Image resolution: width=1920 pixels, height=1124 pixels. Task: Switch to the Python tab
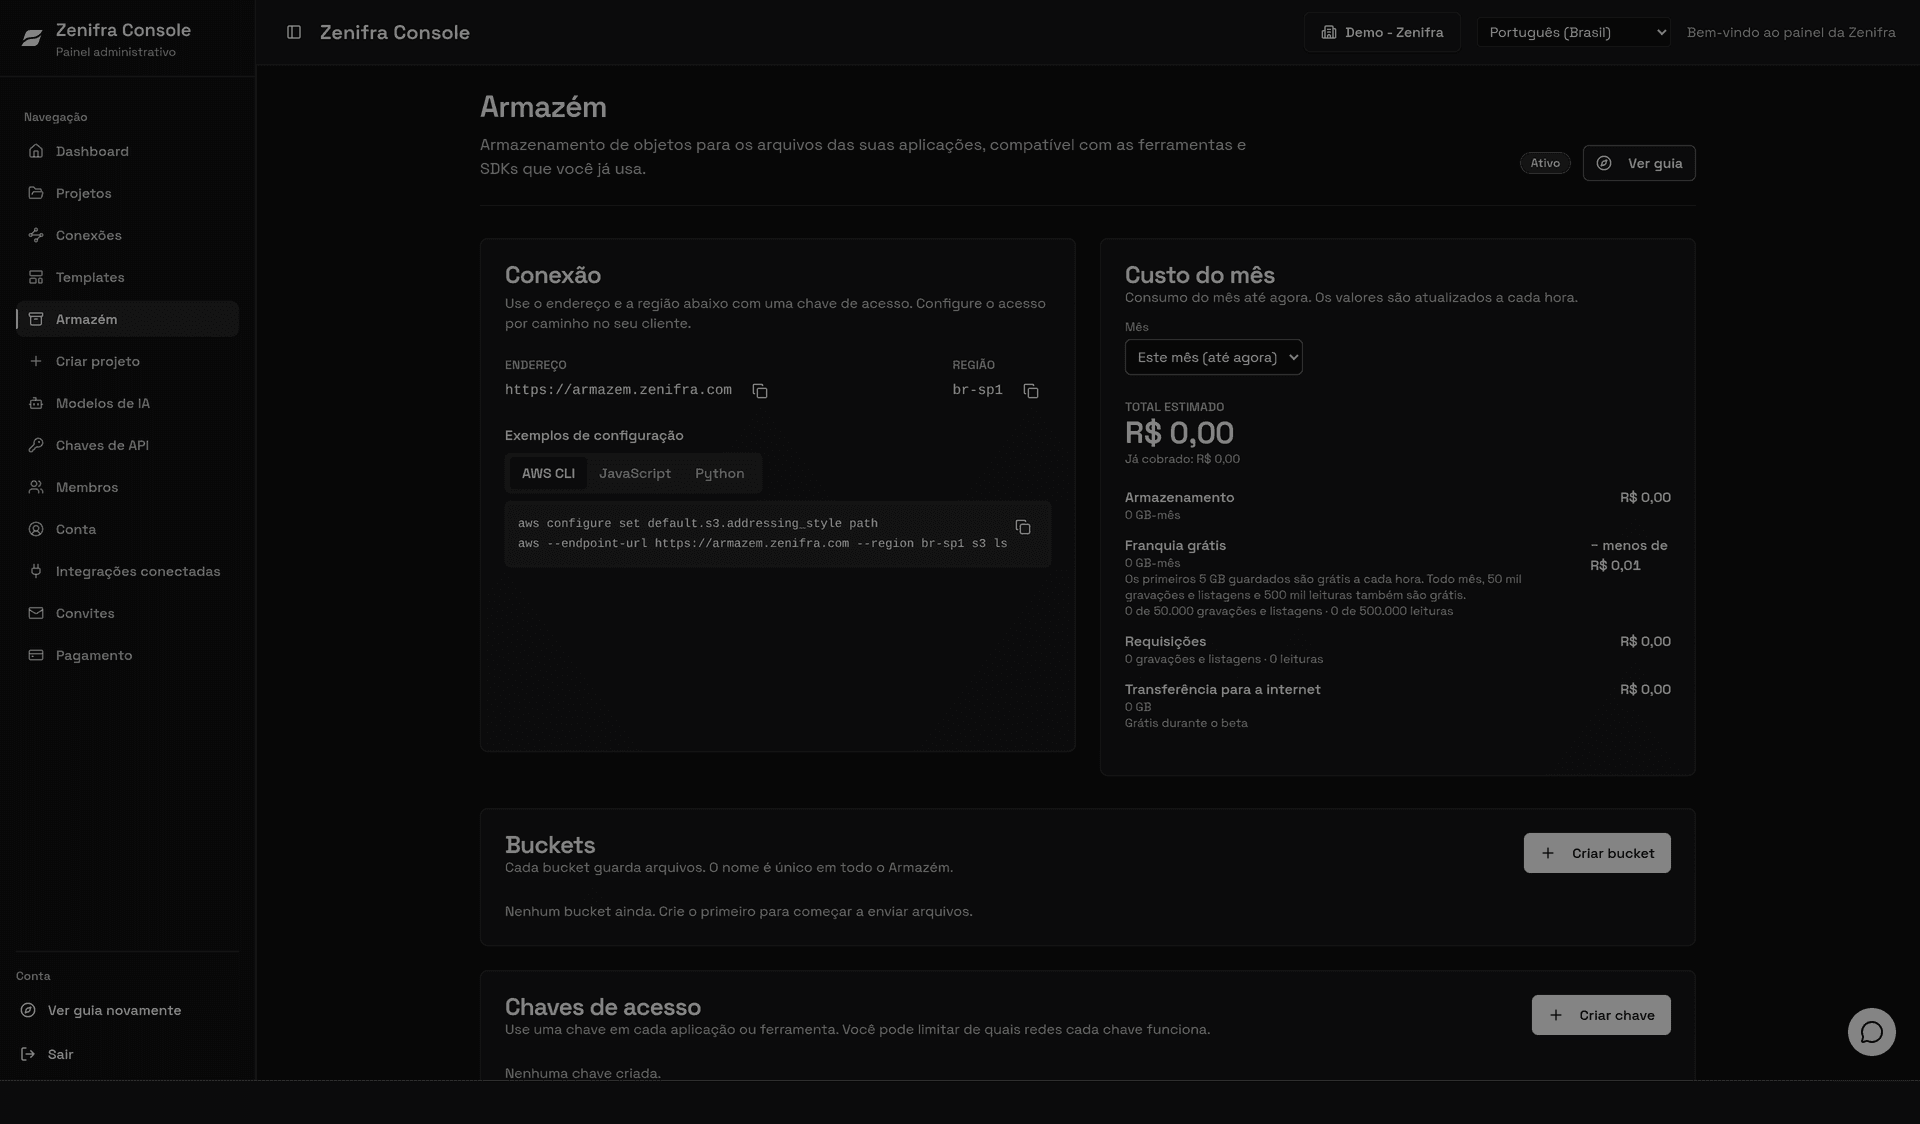point(720,473)
